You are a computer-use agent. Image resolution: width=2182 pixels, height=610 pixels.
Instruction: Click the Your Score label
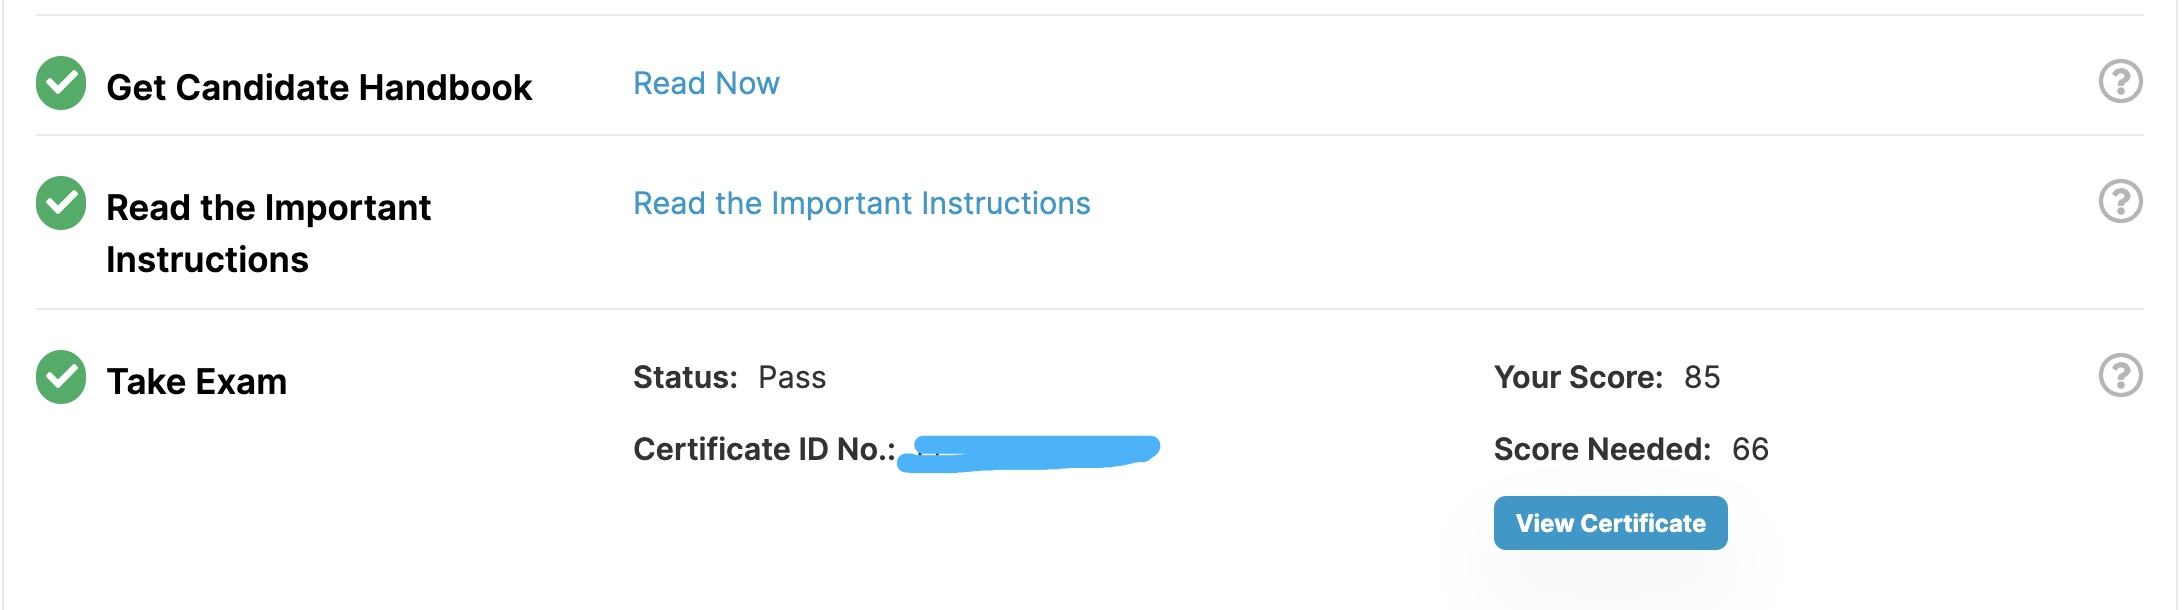tap(1578, 377)
